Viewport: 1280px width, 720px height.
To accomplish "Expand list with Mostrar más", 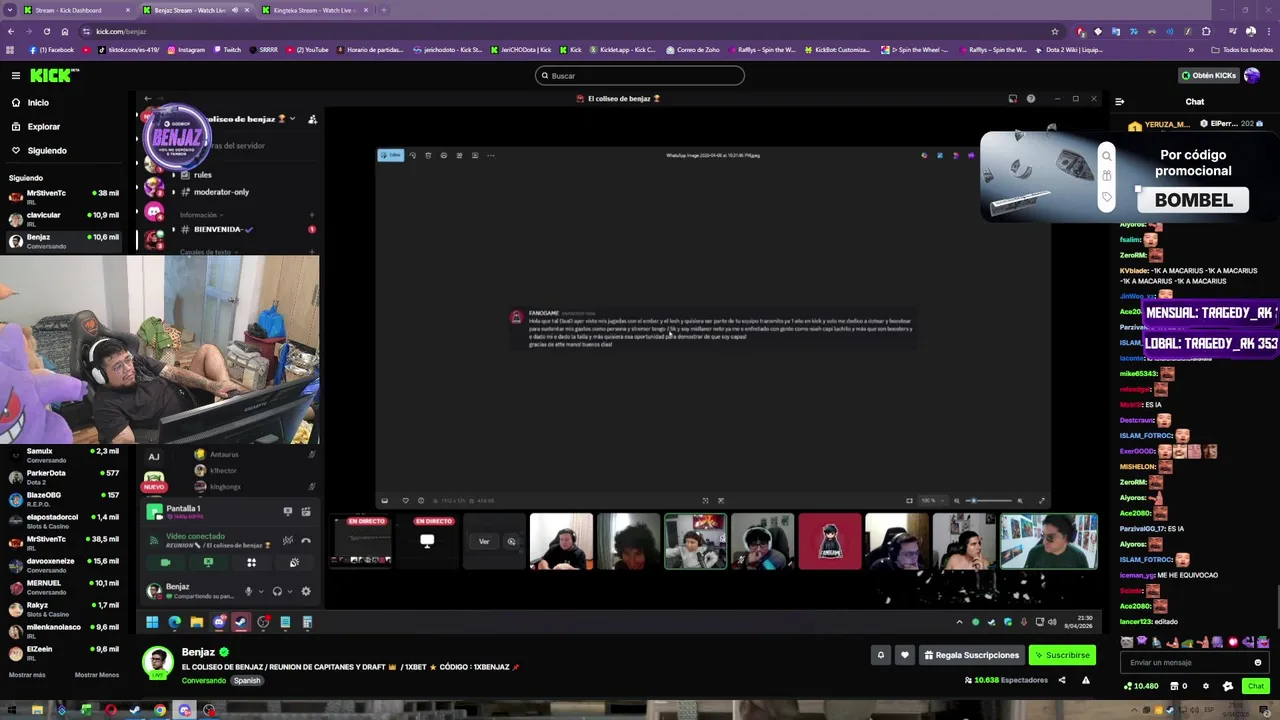I will click(x=27, y=675).
